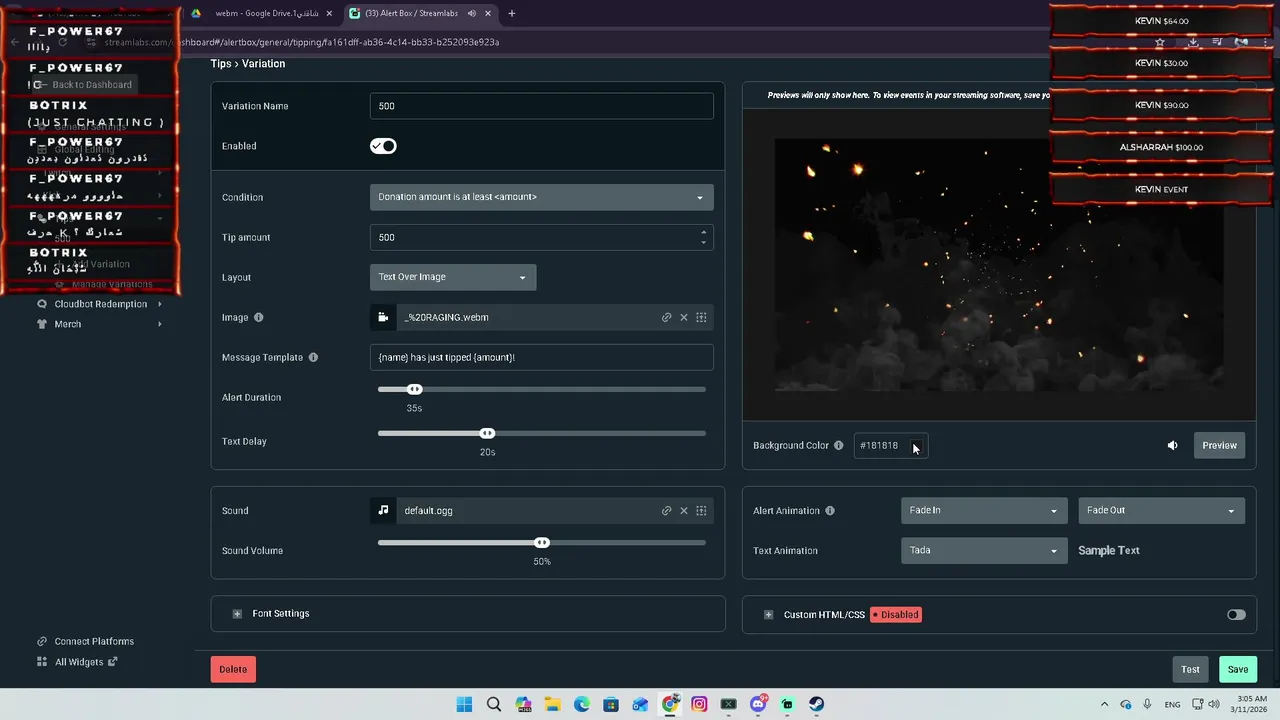Increase the Tip amount with the up stepper

point(703,232)
